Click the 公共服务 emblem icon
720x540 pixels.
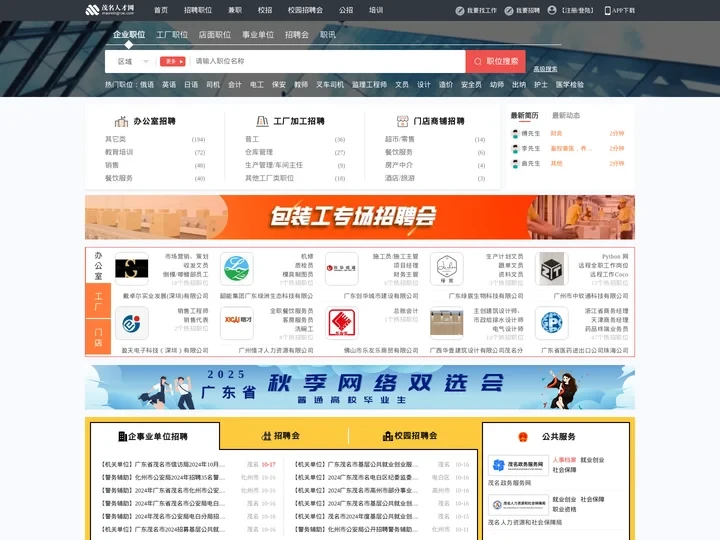[x=523, y=437]
